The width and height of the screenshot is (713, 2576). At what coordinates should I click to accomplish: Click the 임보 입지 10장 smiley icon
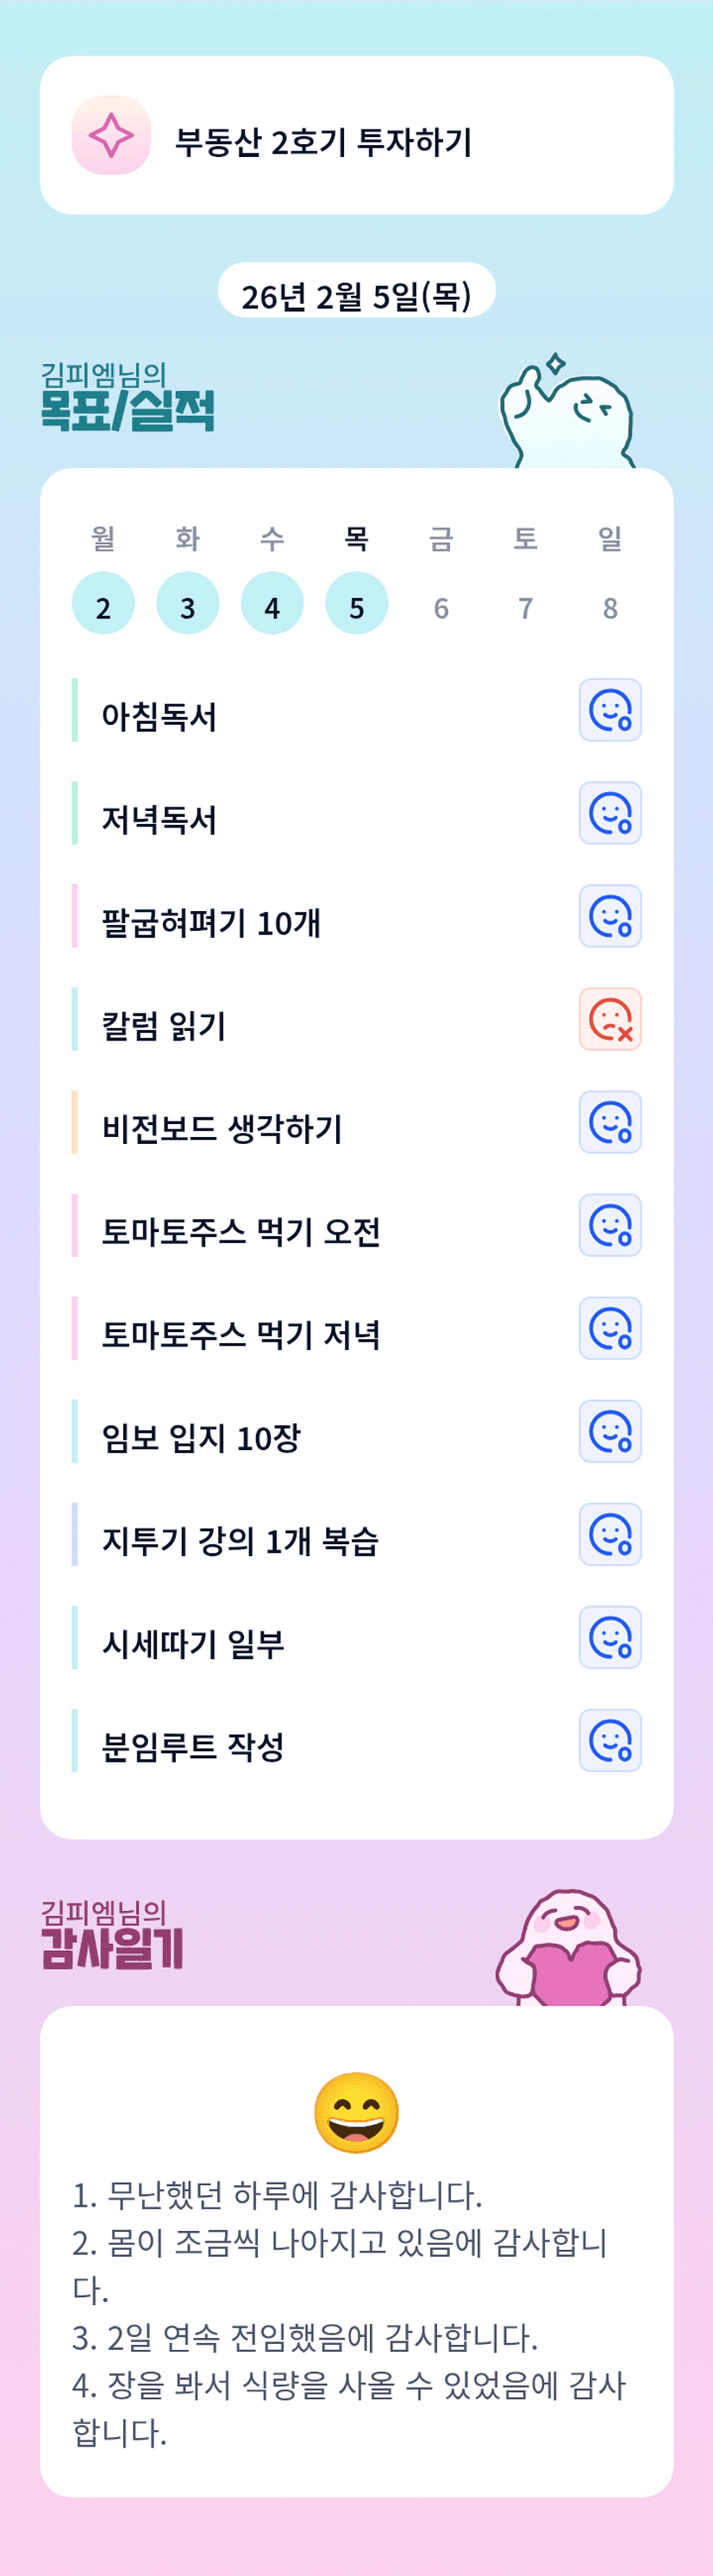tap(610, 1431)
